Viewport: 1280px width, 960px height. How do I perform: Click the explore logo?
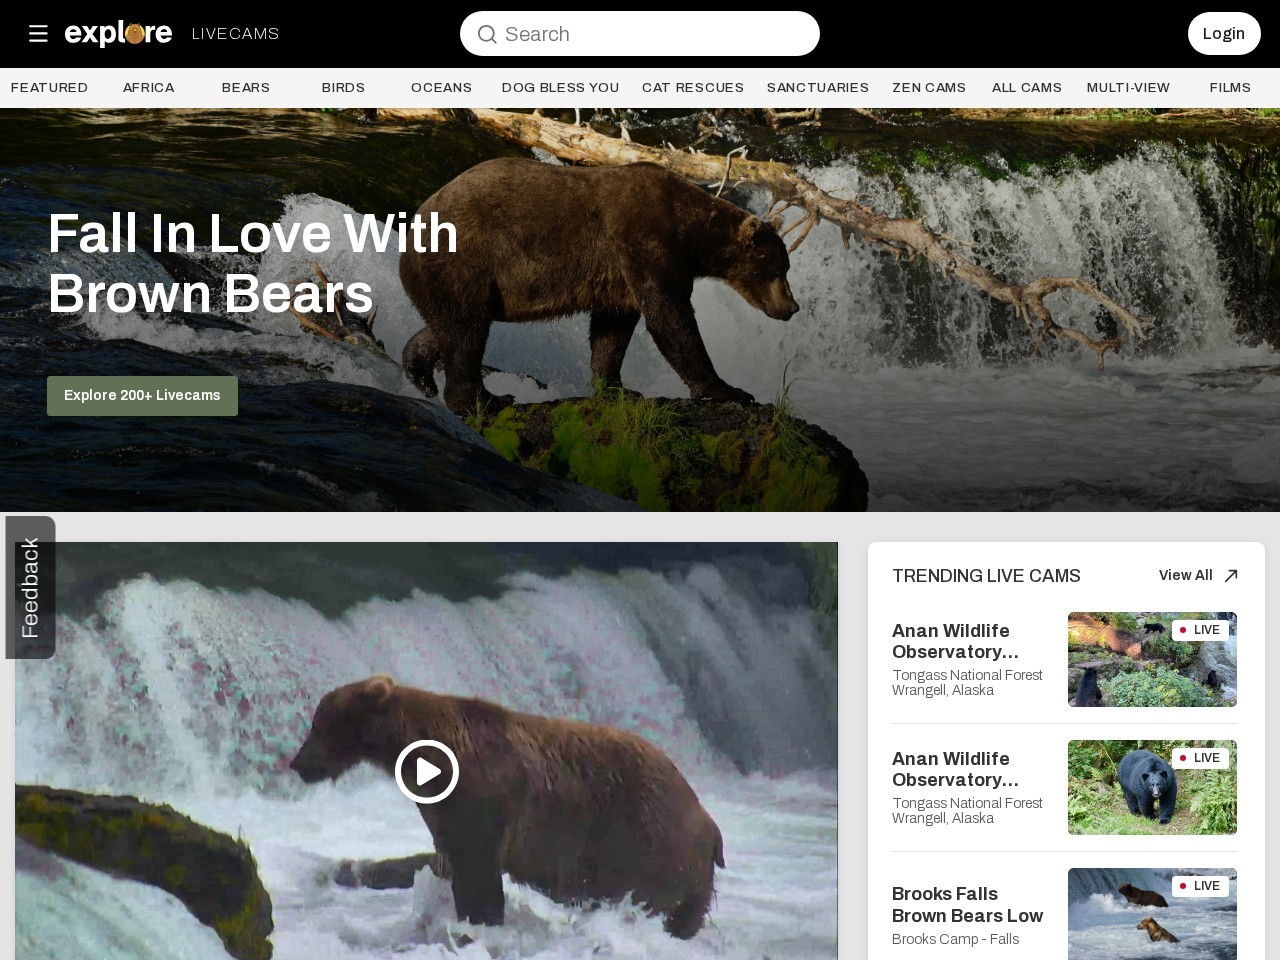point(118,34)
